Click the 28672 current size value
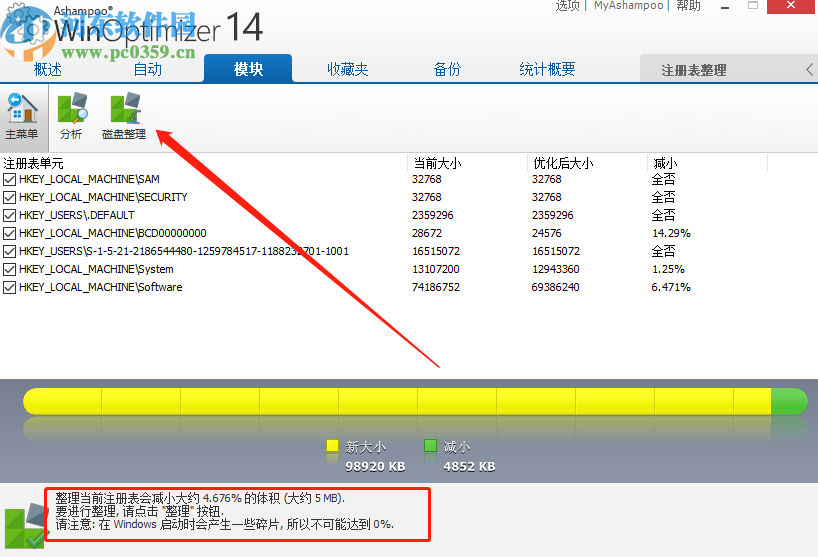Screen dimensions: 818x557 click(x=427, y=233)
